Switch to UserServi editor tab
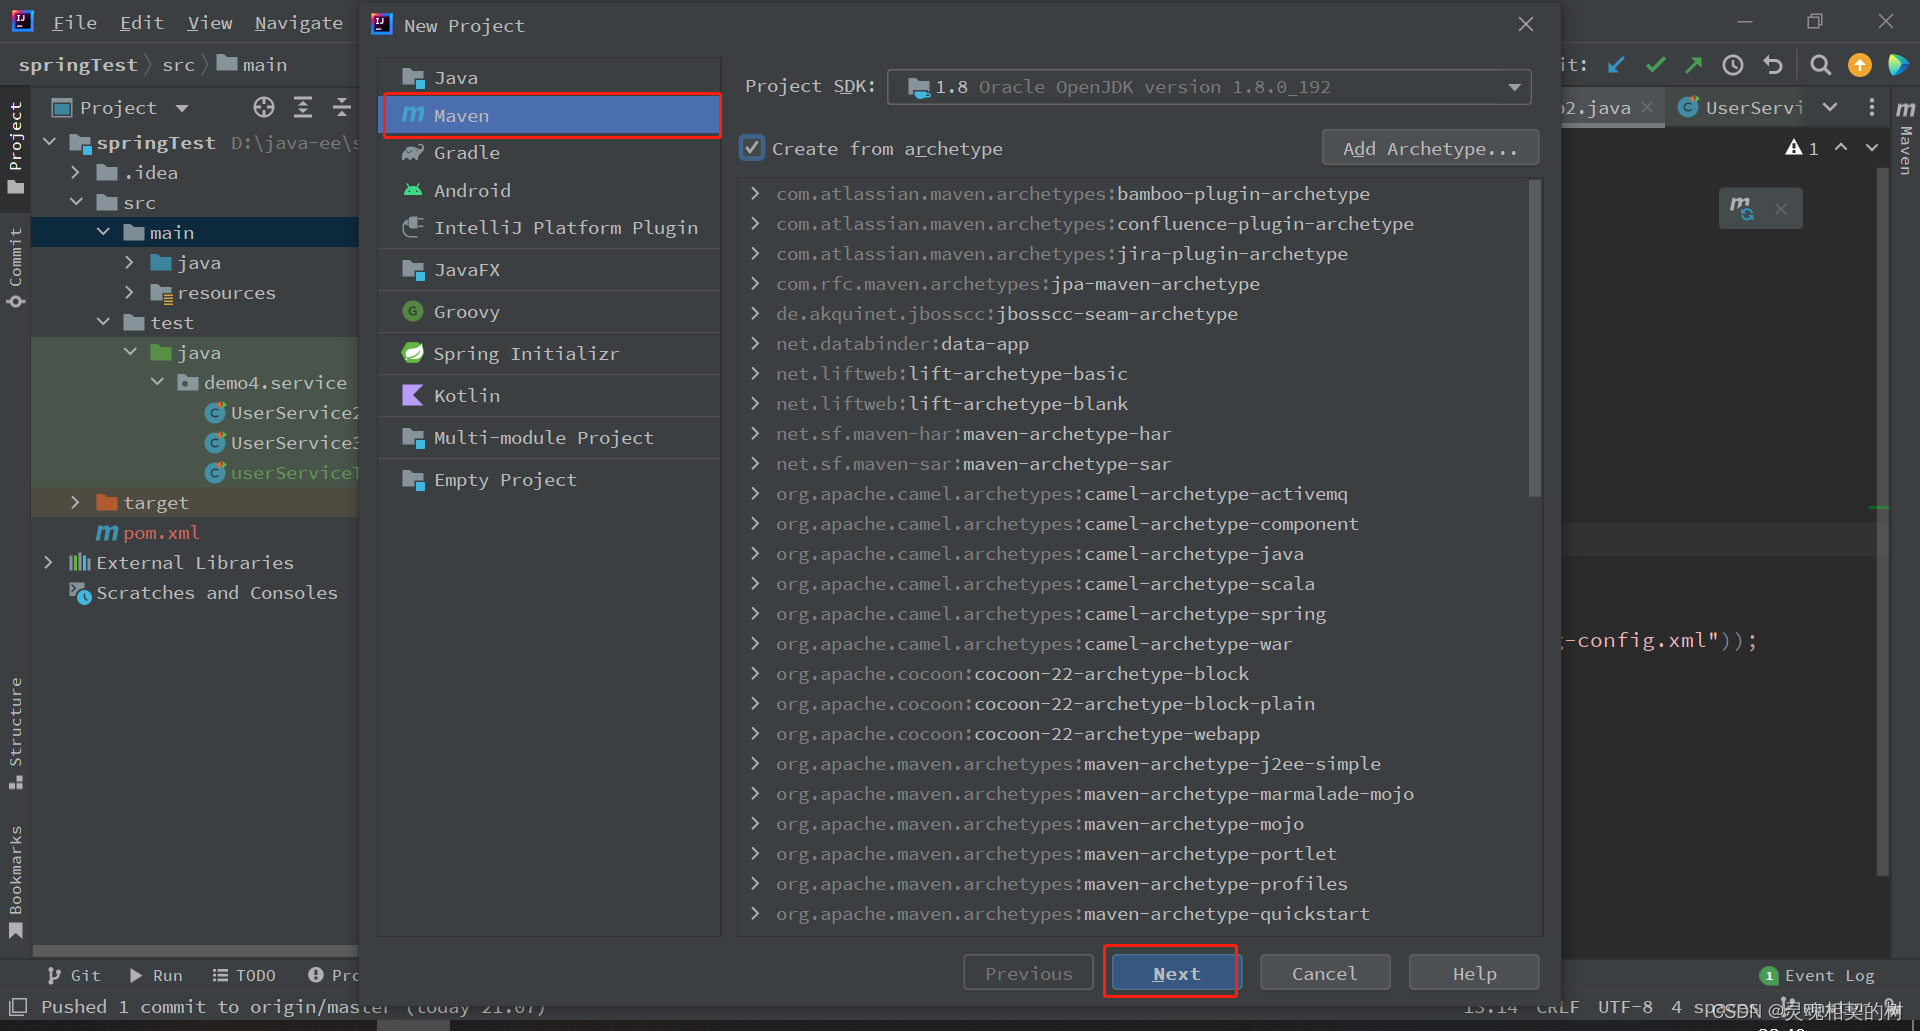Viewport: 1920px width, 1031px height. coord(1741,107)
